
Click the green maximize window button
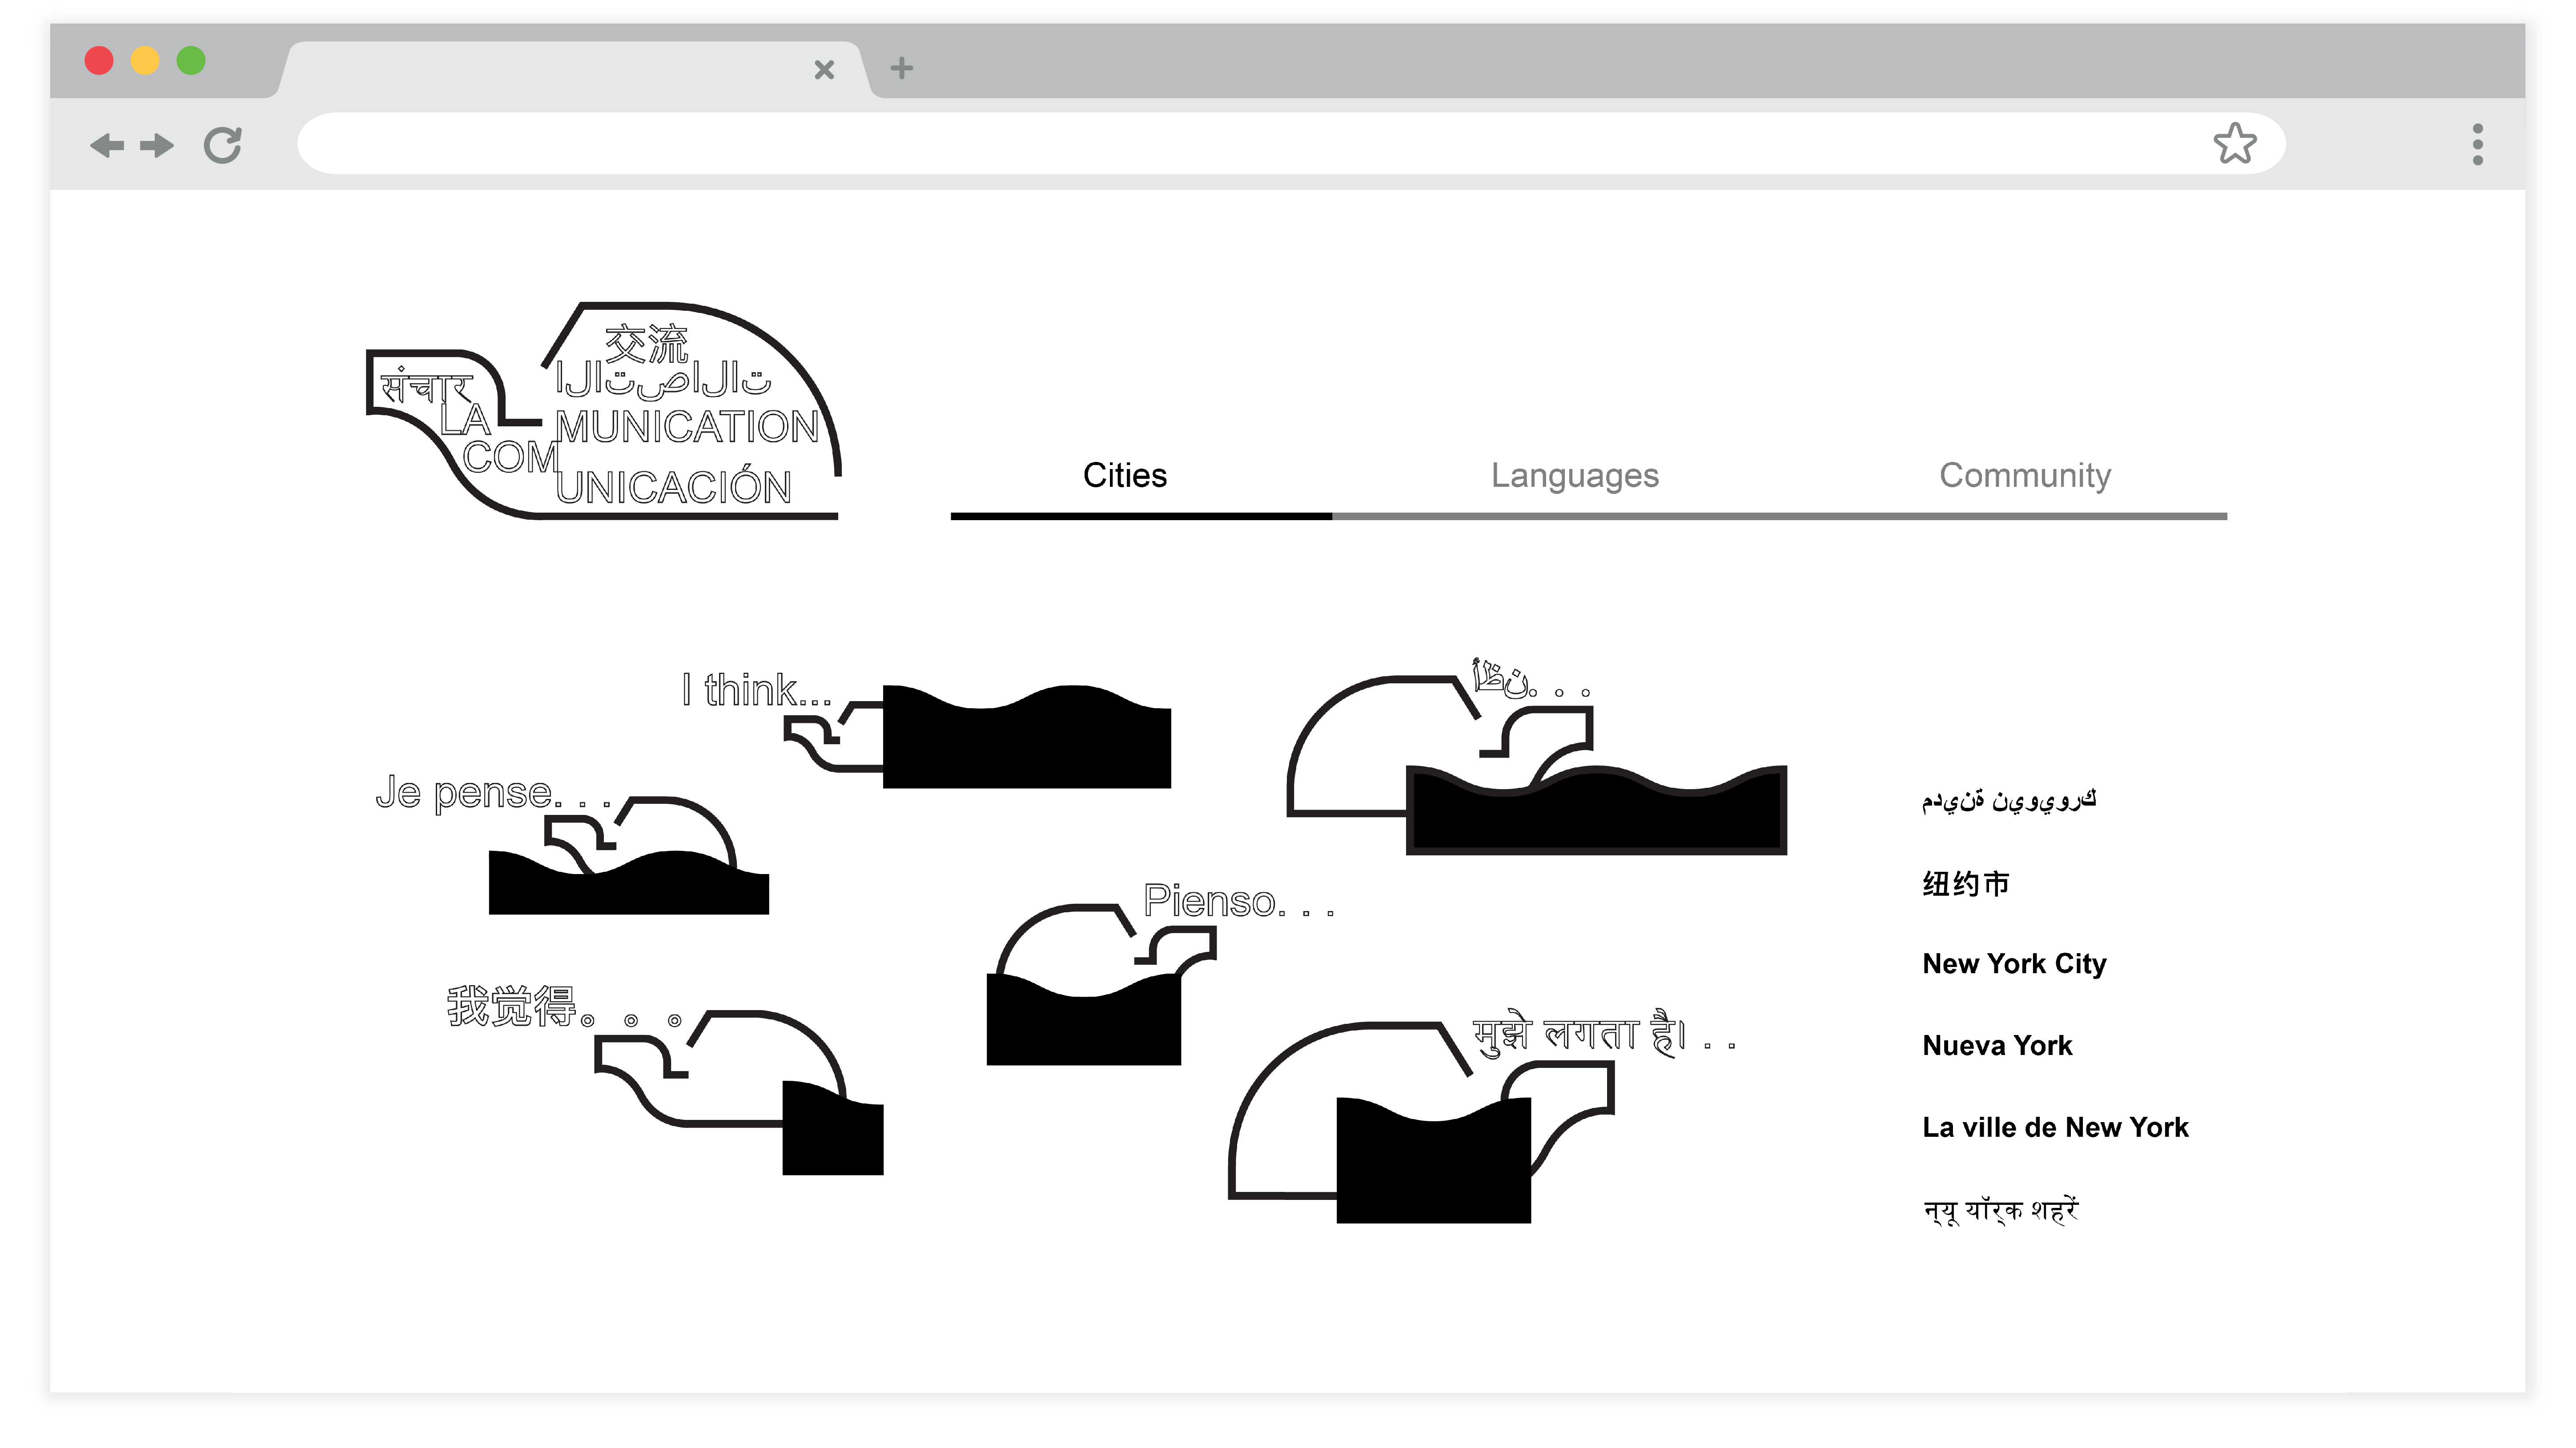tap(191, 61)
